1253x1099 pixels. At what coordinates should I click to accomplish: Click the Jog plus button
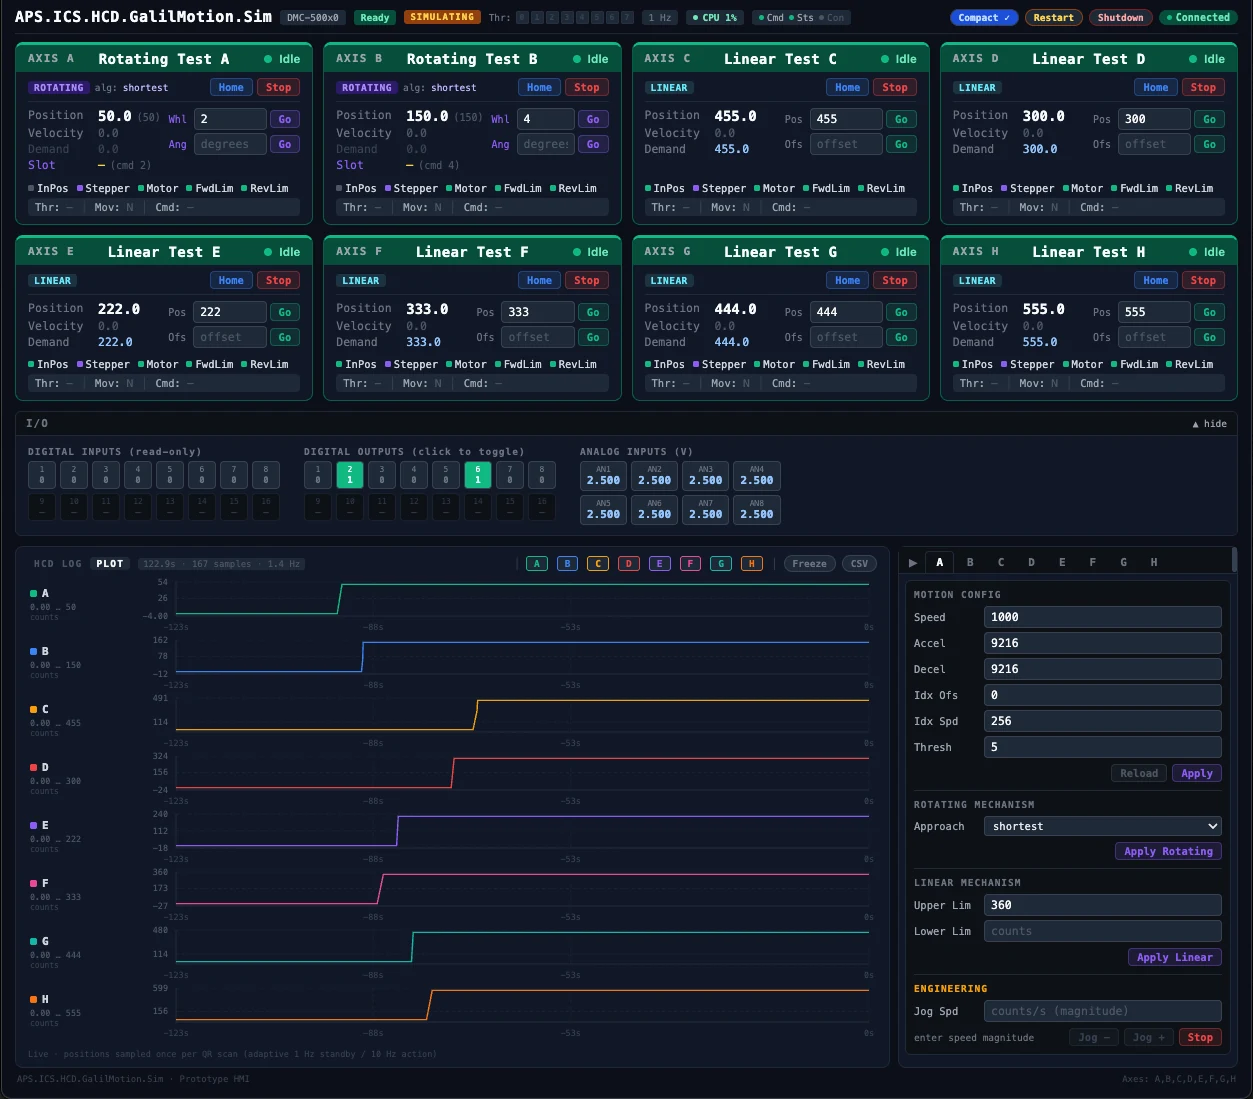[x=1148, y=1037]
